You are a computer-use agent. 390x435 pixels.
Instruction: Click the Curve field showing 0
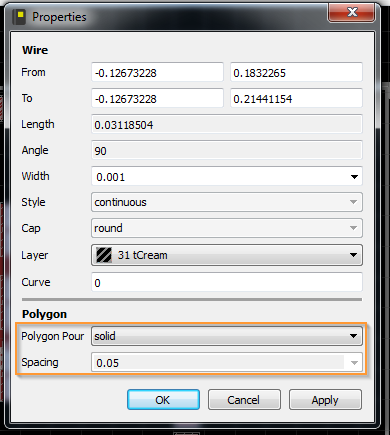click(x=227, y=282)
